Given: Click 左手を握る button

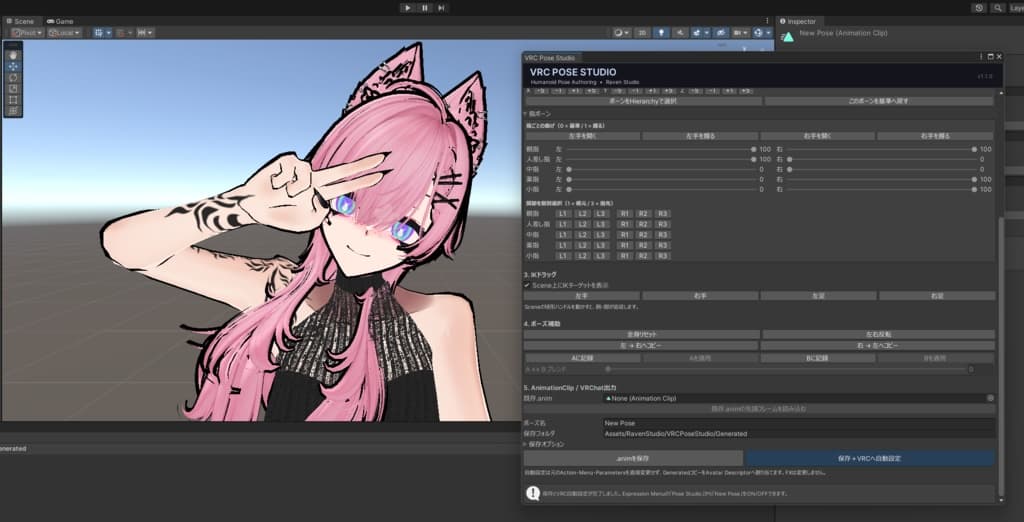Looking at the screenshot, I should 700,136.
